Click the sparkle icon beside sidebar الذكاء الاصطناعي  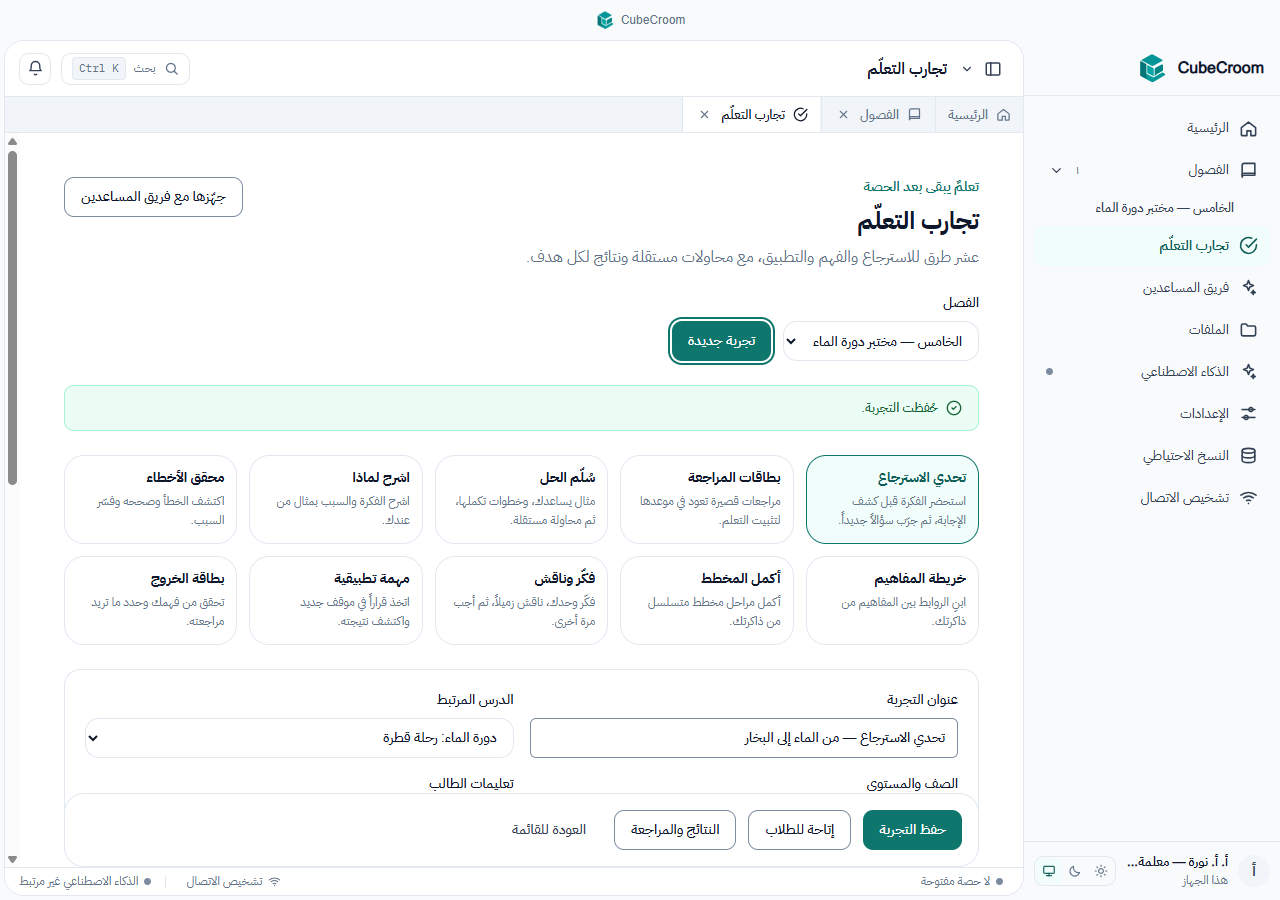coord(1248,372)
